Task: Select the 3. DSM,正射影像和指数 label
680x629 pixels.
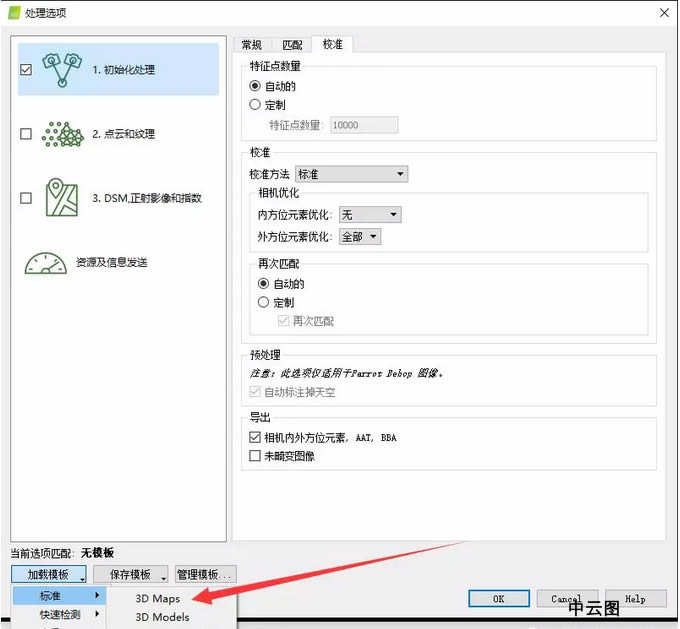Action: tap(147, 198)
